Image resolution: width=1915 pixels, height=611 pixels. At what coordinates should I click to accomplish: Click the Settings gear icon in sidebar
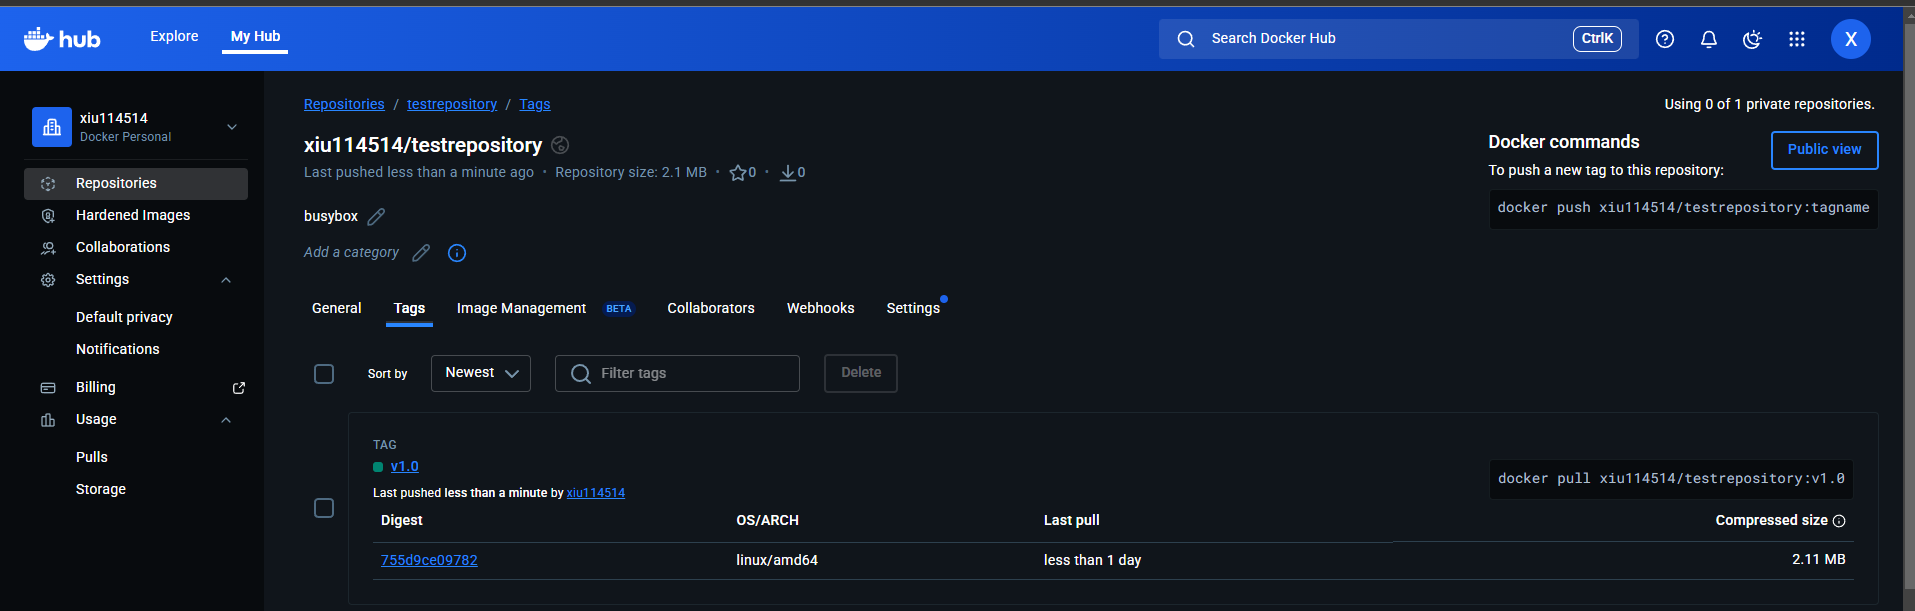tap(48, 280)
